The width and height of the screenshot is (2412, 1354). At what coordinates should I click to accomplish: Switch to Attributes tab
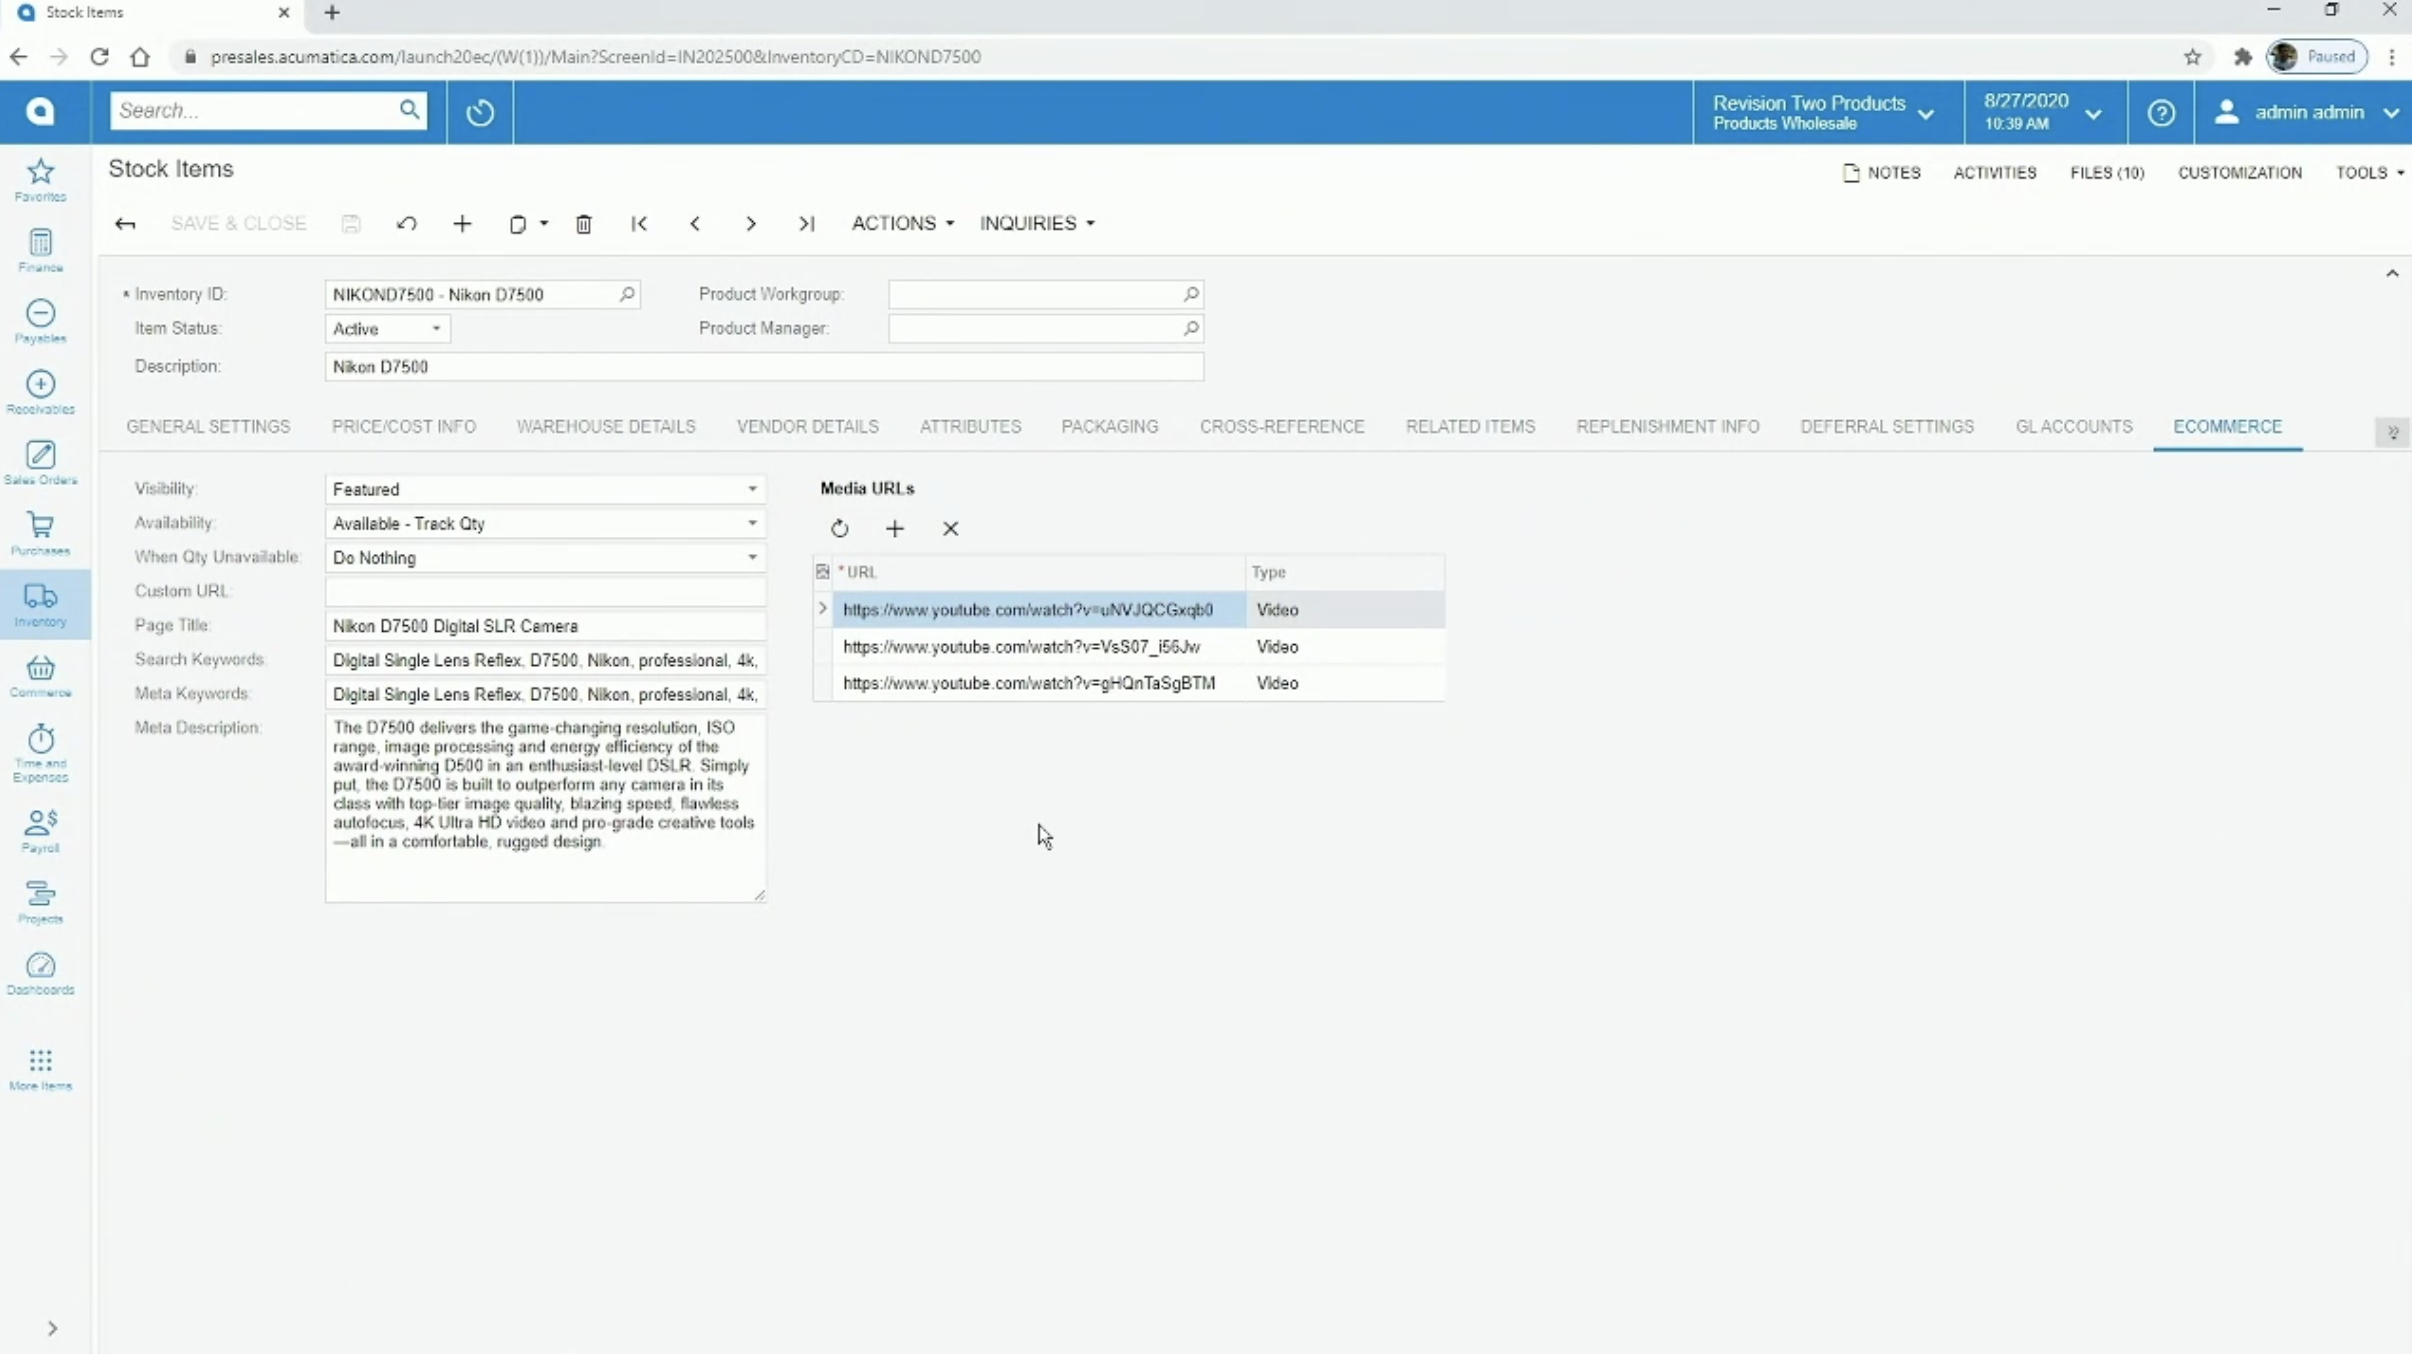click(x=971, y=427)
